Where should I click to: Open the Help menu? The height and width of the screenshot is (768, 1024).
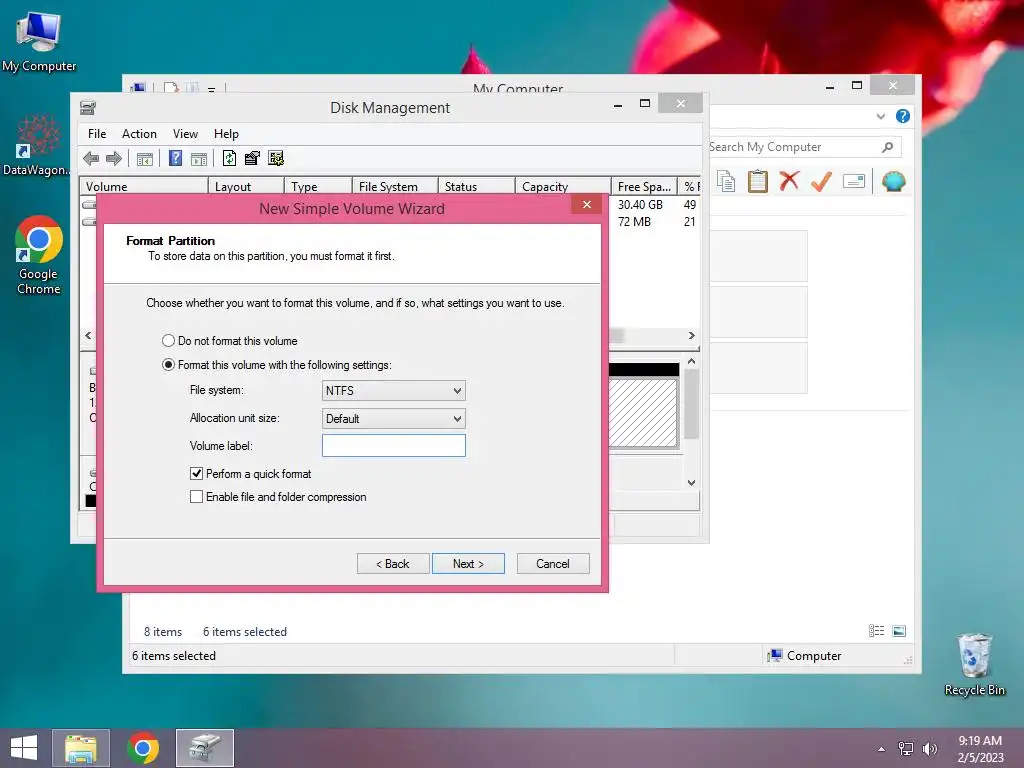226,134
